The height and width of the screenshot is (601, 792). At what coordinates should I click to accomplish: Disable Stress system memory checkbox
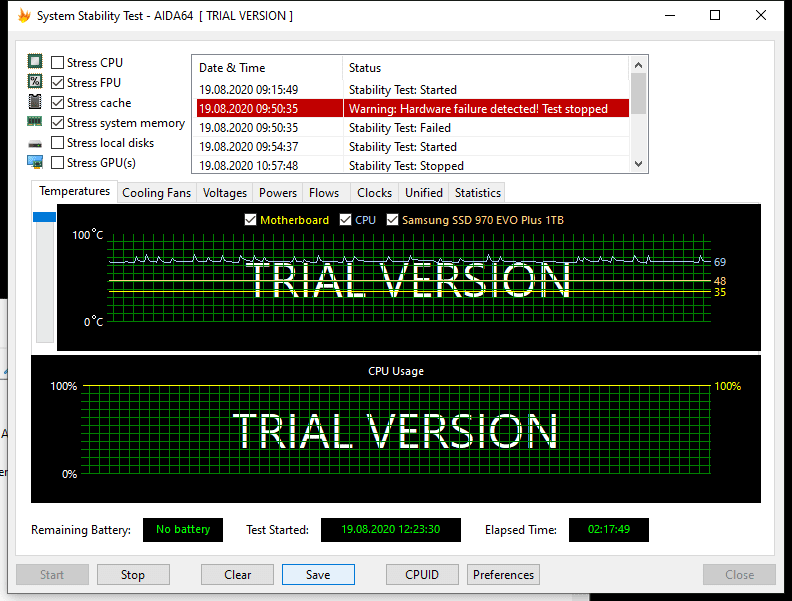(x=58, y=123)
